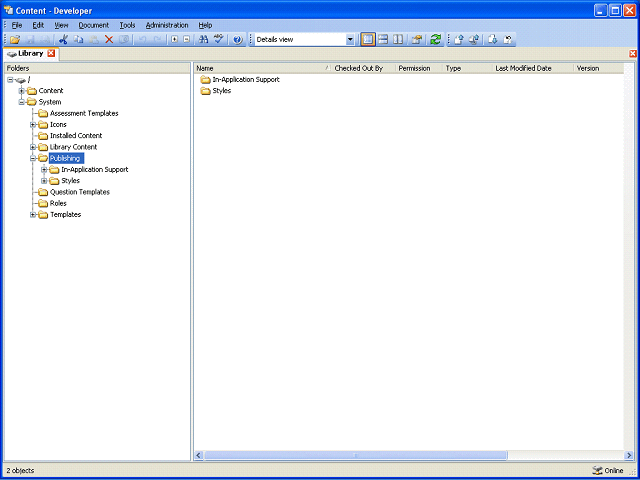The width and height of the screenshot is (640, 480).
Task: Open the Help menu
Action: pos(205,25)
